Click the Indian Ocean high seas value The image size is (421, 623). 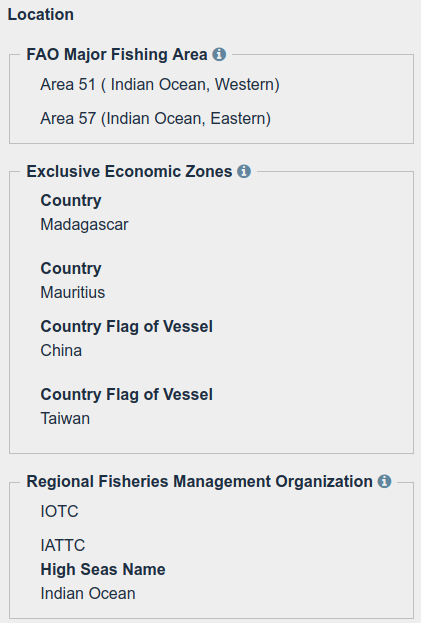tap(88, 594)
